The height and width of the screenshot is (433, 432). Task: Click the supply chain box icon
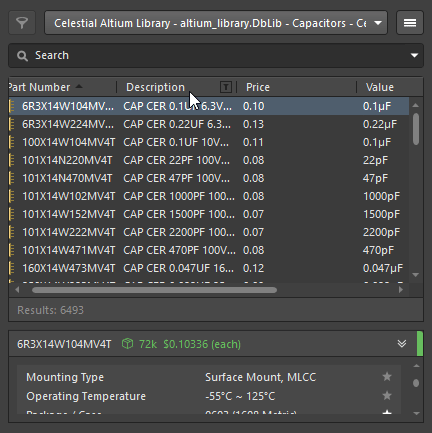tap(127, 344)
